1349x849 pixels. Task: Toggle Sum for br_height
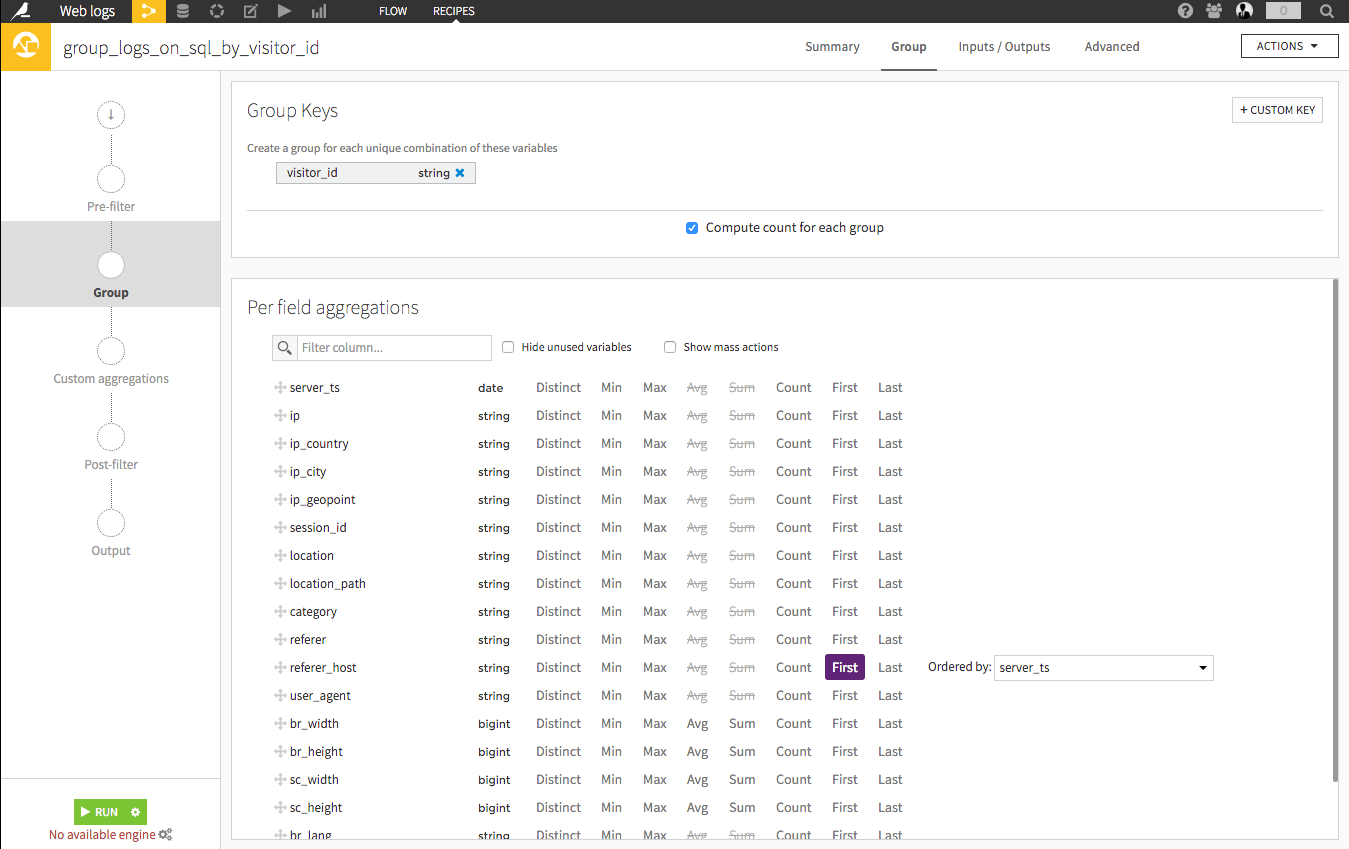pos(742,751)
